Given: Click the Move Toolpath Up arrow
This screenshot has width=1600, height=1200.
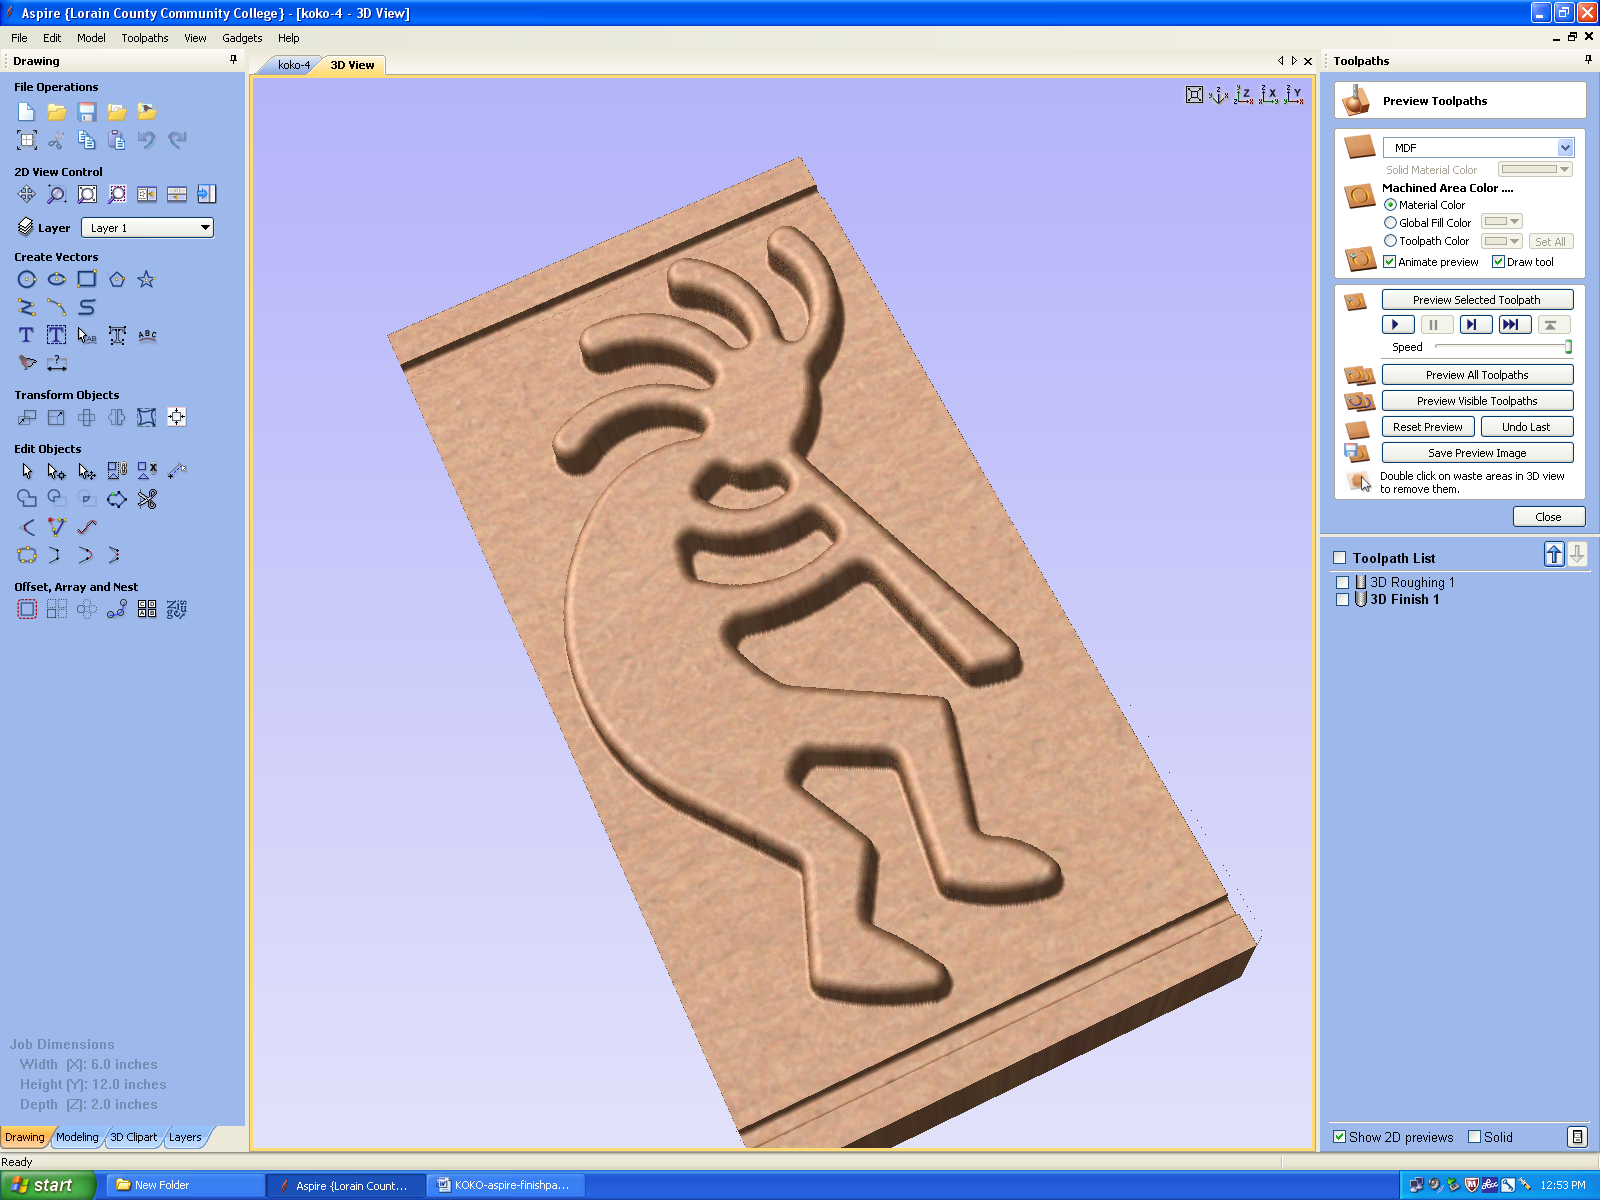Looking at the screenshot, I should pyautogui.click(x=1554, y=554).
